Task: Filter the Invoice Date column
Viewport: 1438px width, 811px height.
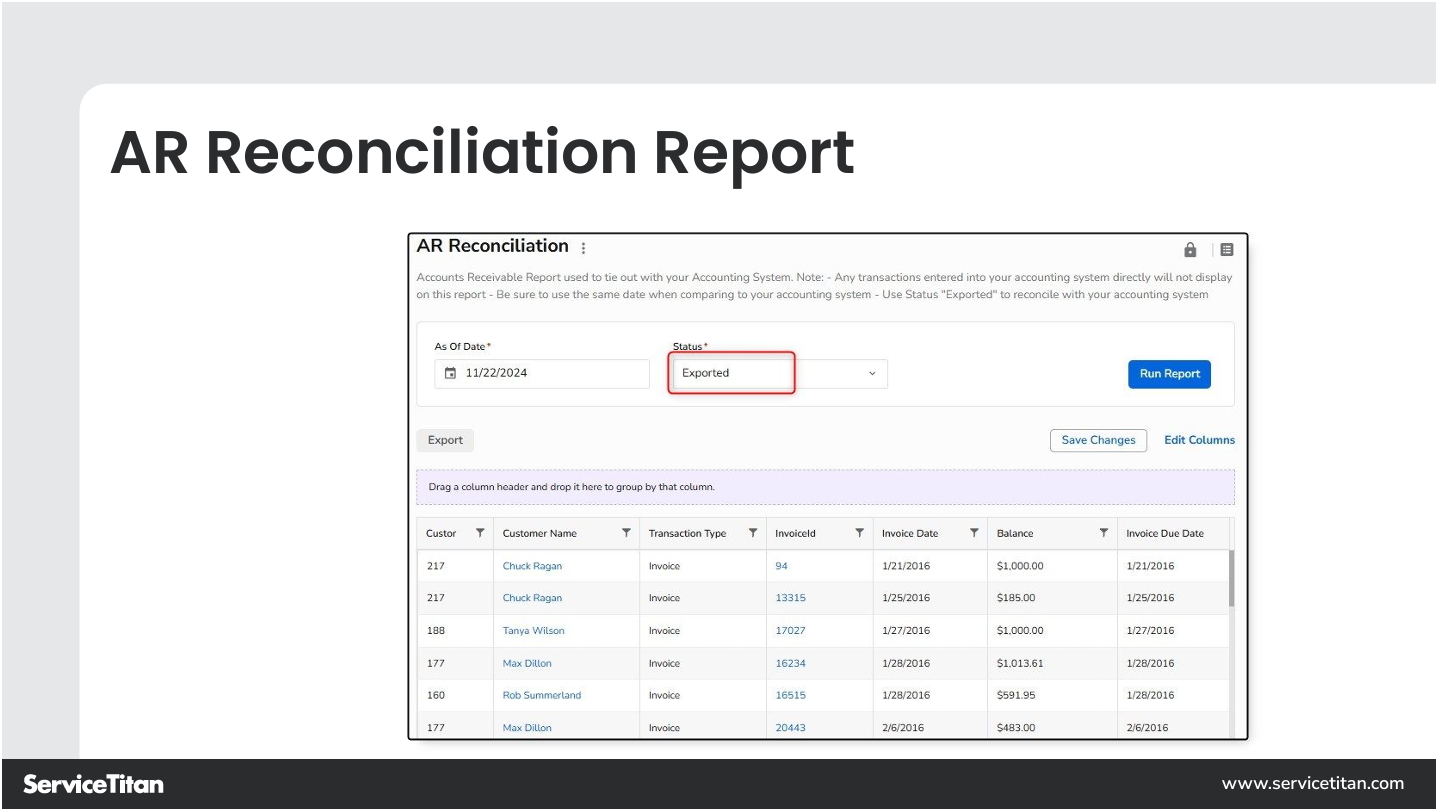Action: [975, 533]
